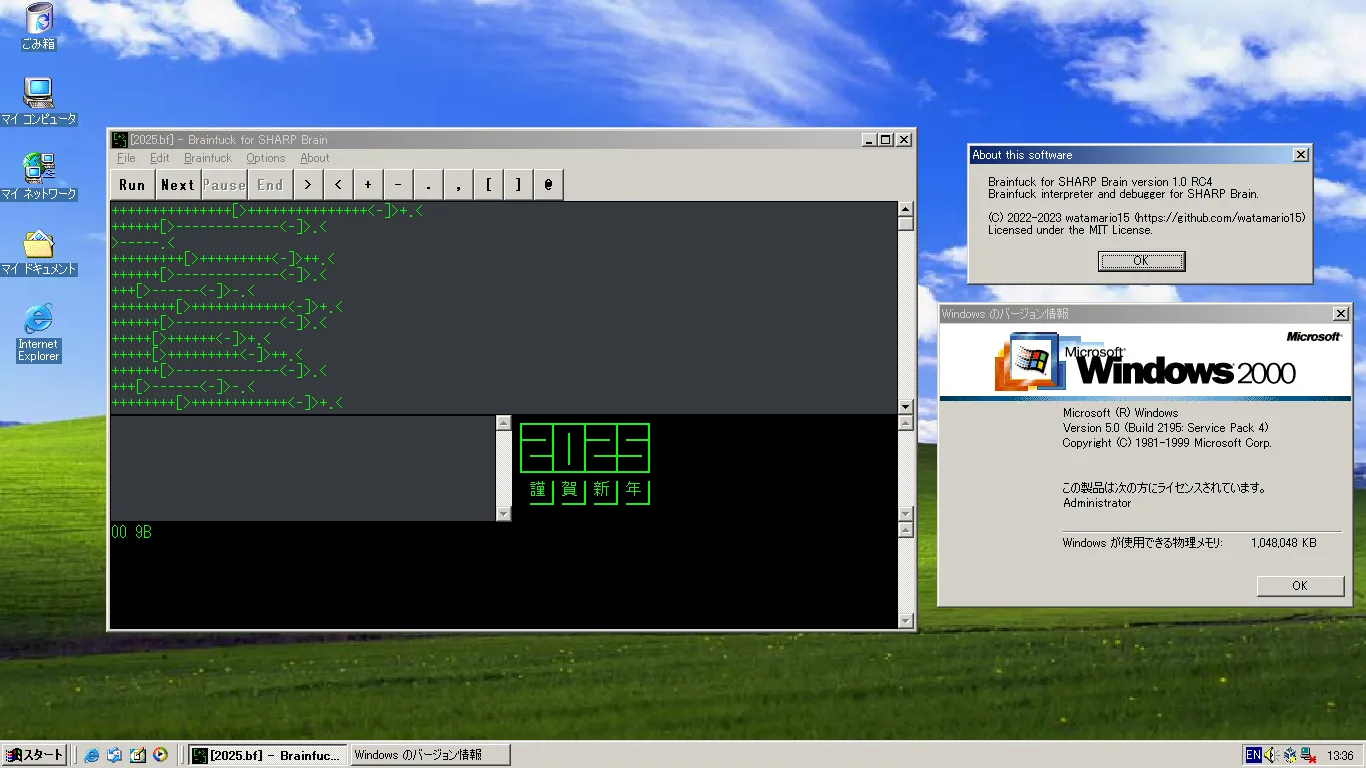The image size is (1366, 768).
Task: Run the Brainfuck program
Action: pos(132,184)
